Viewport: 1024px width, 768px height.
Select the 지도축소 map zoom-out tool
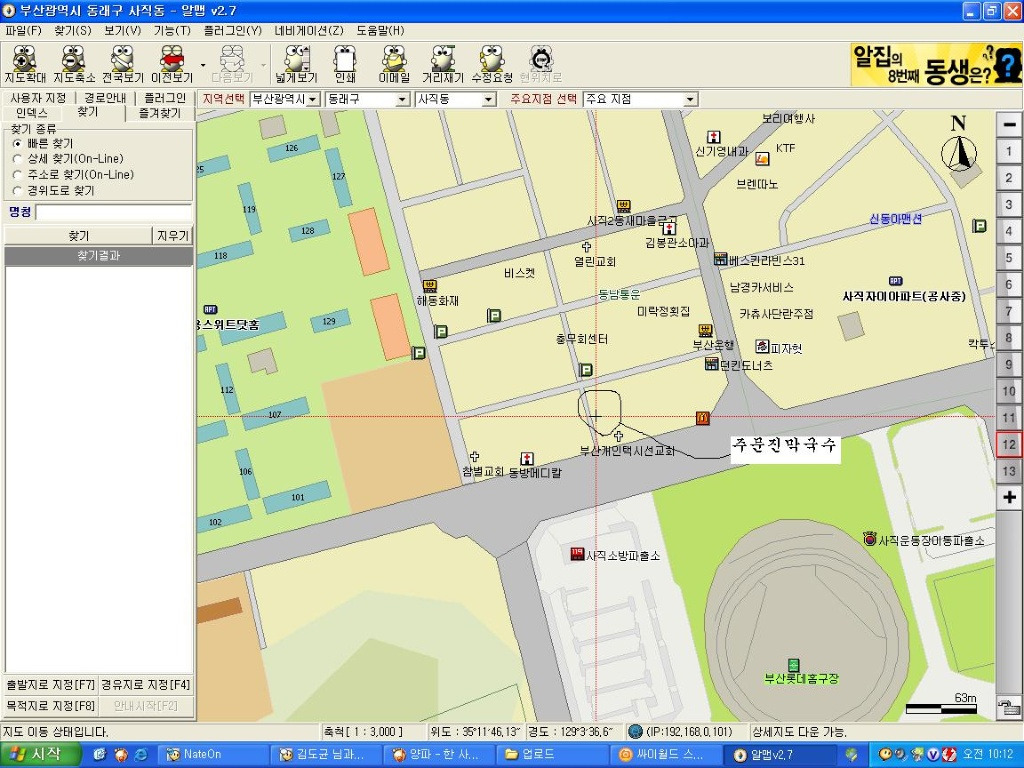[74, 65]
